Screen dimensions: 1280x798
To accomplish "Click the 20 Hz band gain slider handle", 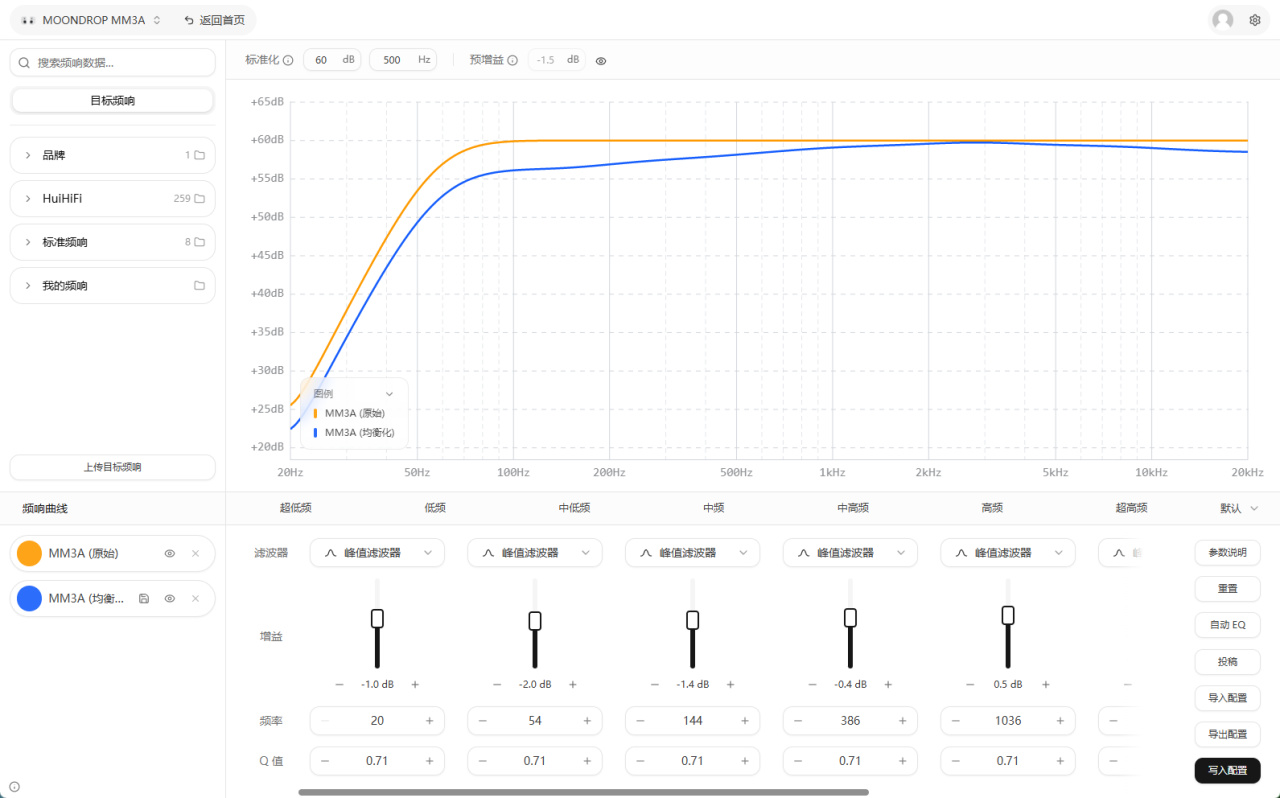I will [x=377, y=619].
